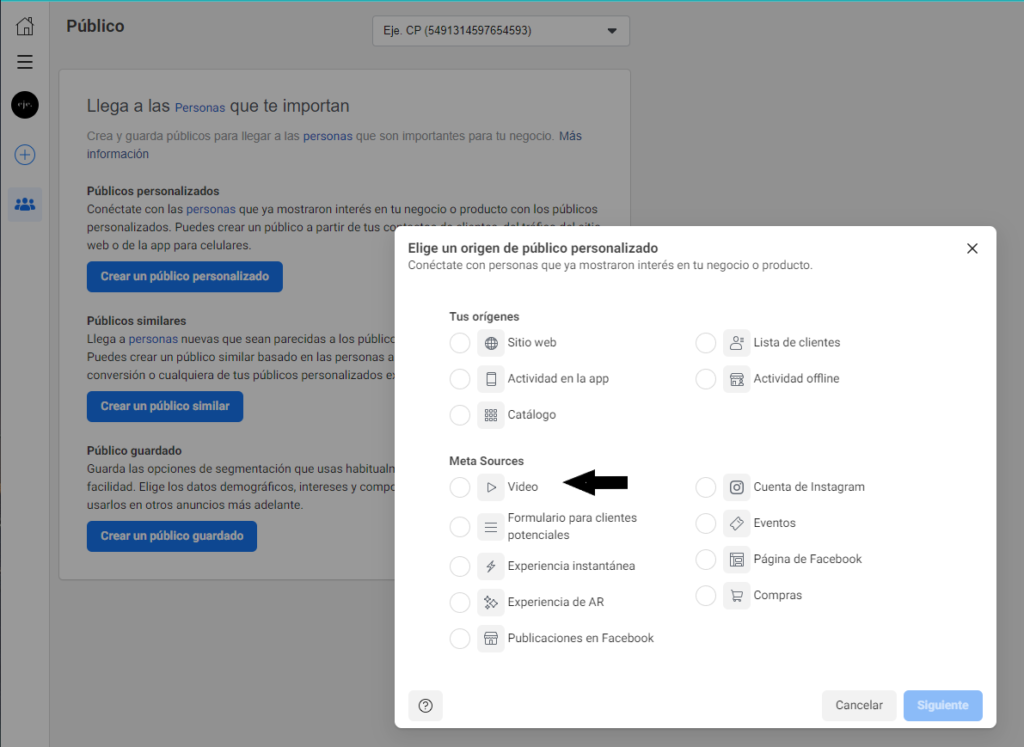Click the plus create icon in sidebar
The height and width of the screenshot is (747, 1024).
click(25, 155)
